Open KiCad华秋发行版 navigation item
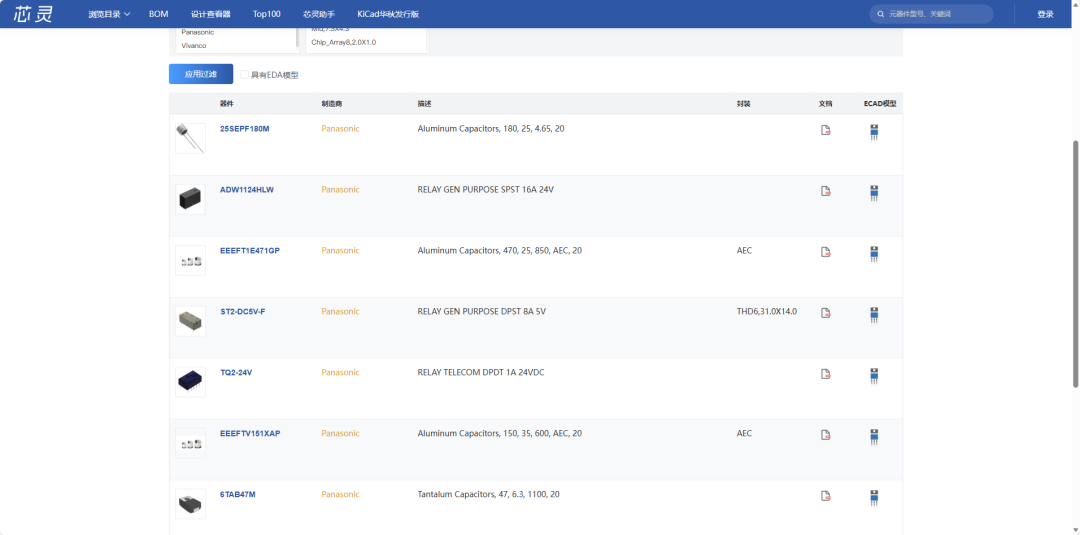Viewport: 1080px width, 535px height. click(x=388, y=14)
